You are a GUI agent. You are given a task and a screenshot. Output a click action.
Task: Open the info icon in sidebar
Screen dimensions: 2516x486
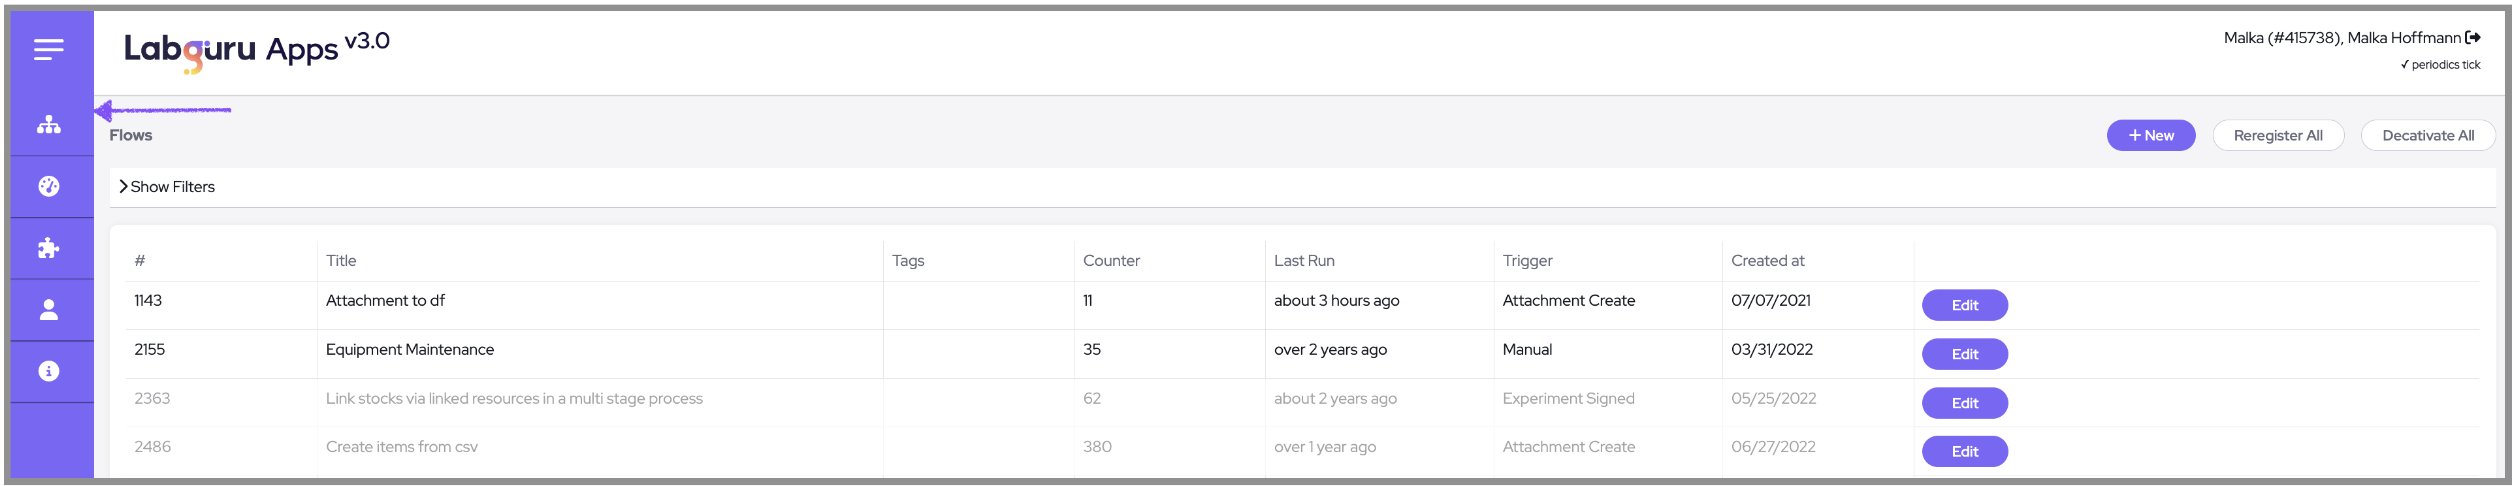(x=49, y=371)
